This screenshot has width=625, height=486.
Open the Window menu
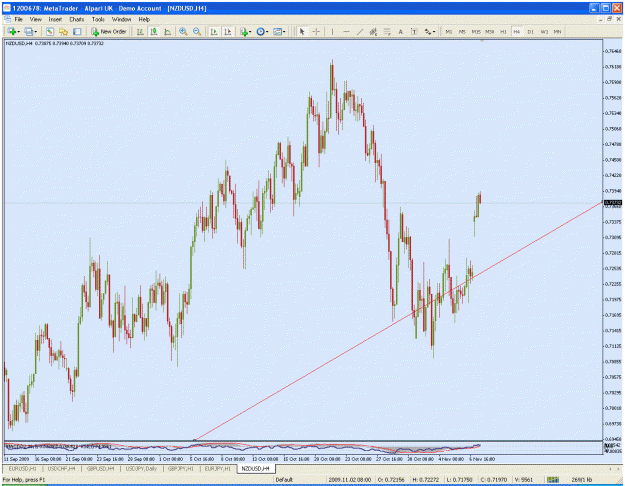click(x=121, y=19)
